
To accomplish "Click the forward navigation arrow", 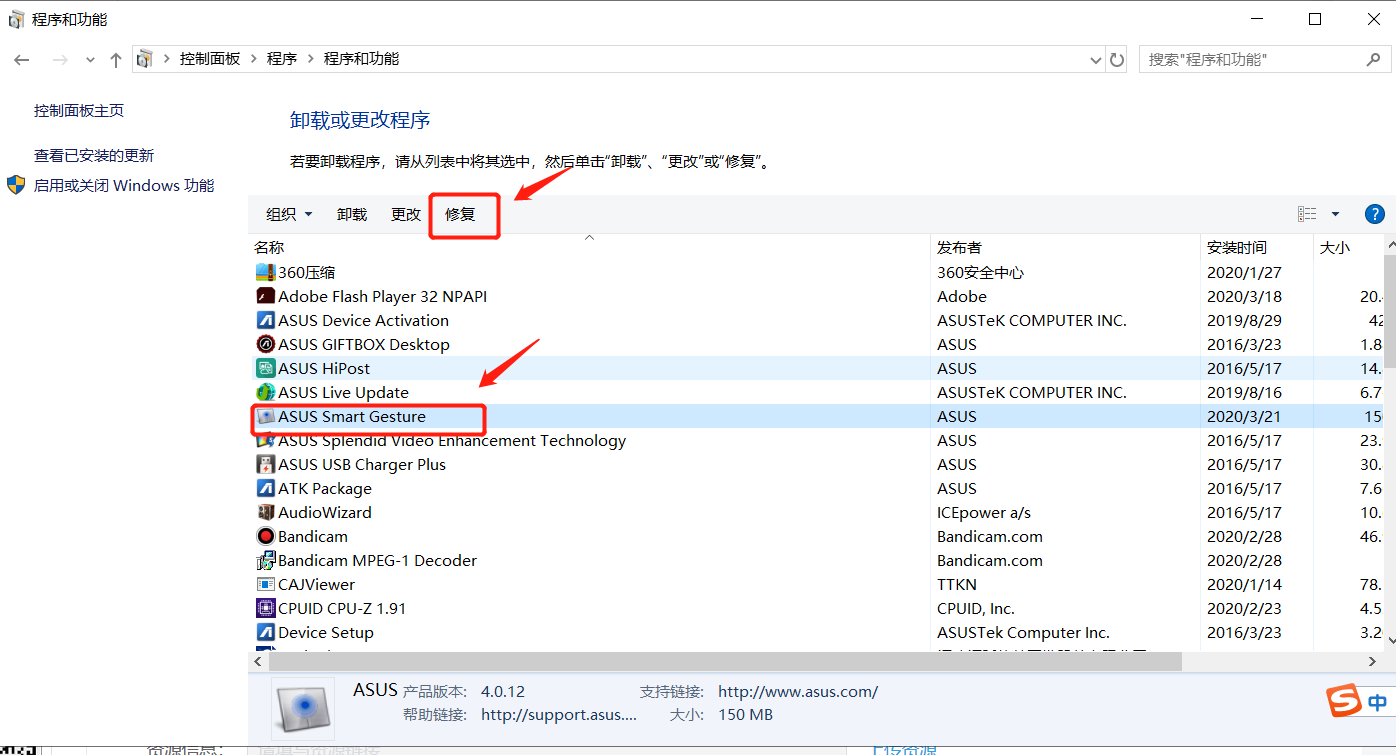I will [60, 60].
